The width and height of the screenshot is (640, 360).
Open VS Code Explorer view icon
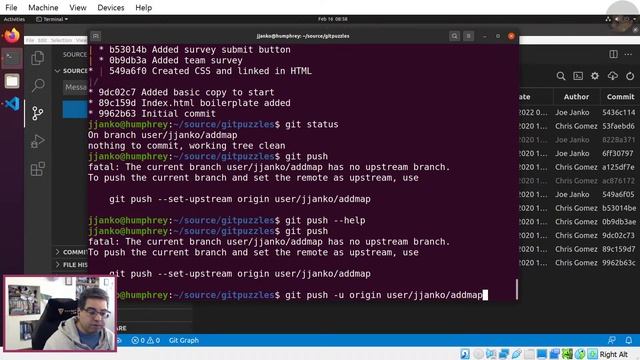click(x=38, y=58)
